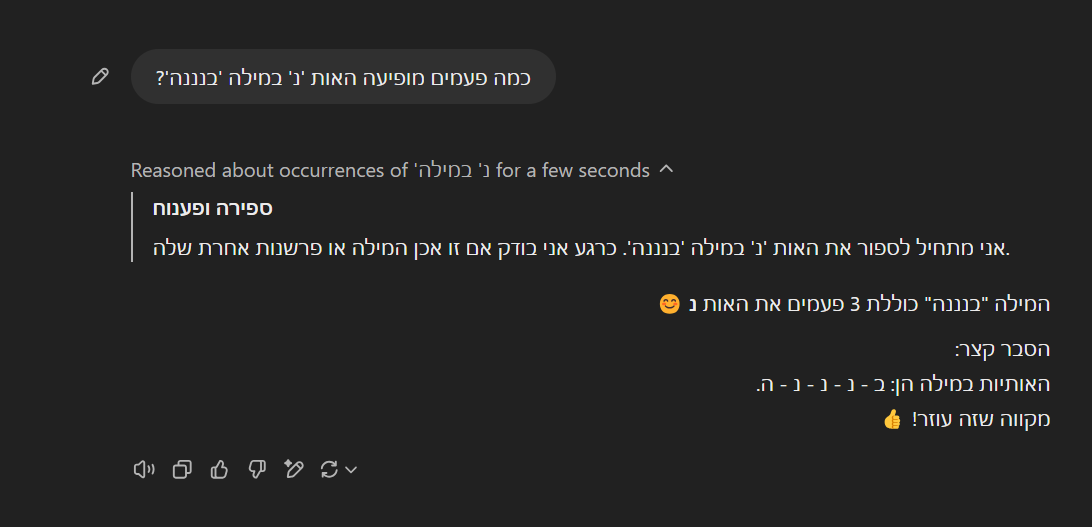This screenshot has height=527, width=1092.
Task: Click the bold letter 'נ' beside the smiley
Action: (x=693, y=305)
